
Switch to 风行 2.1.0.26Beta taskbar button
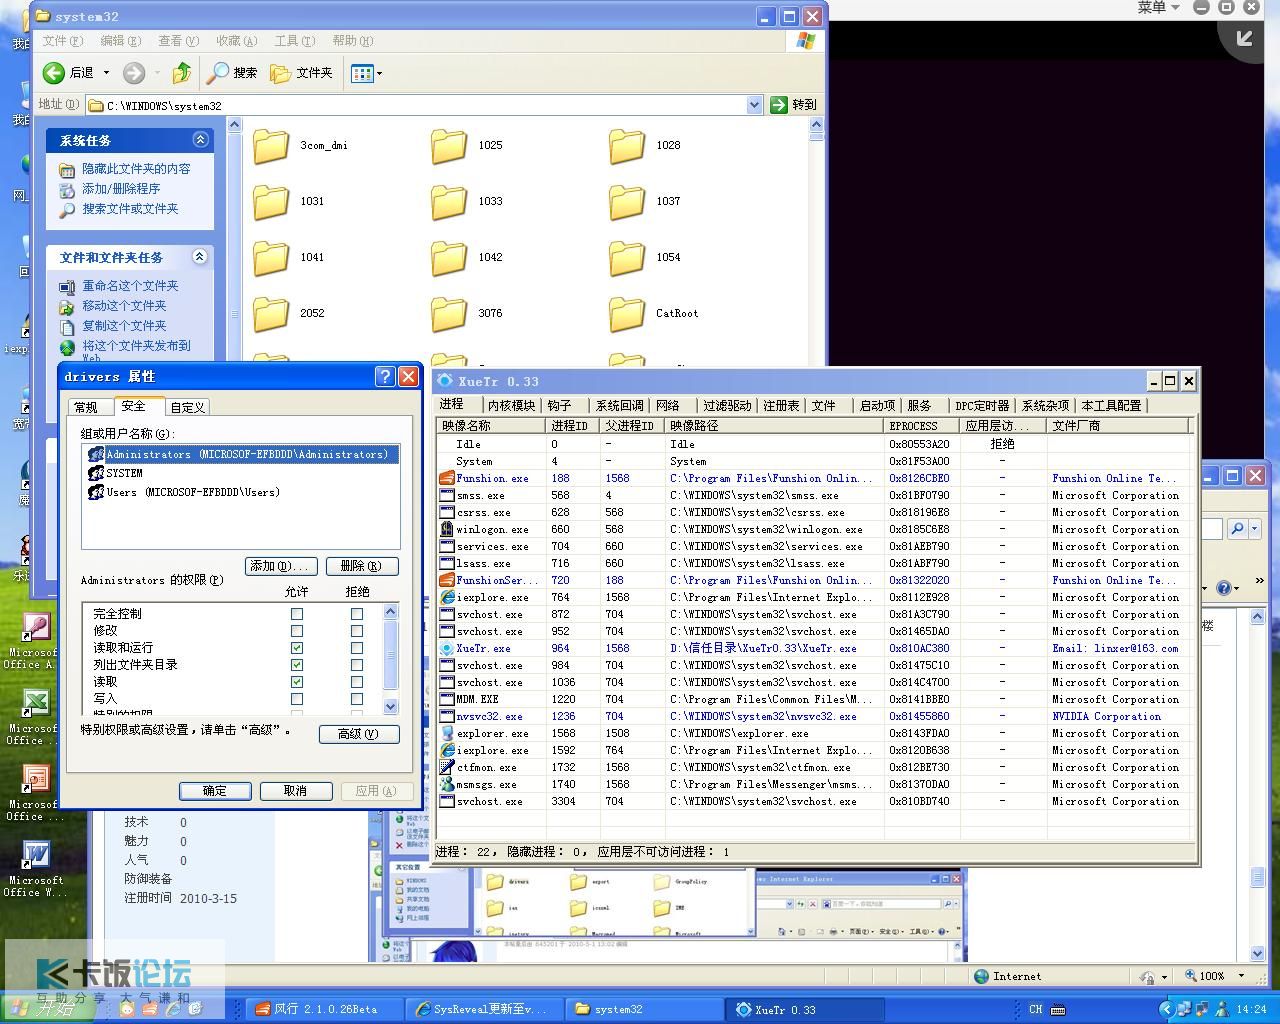click(x=326, y=1009)
